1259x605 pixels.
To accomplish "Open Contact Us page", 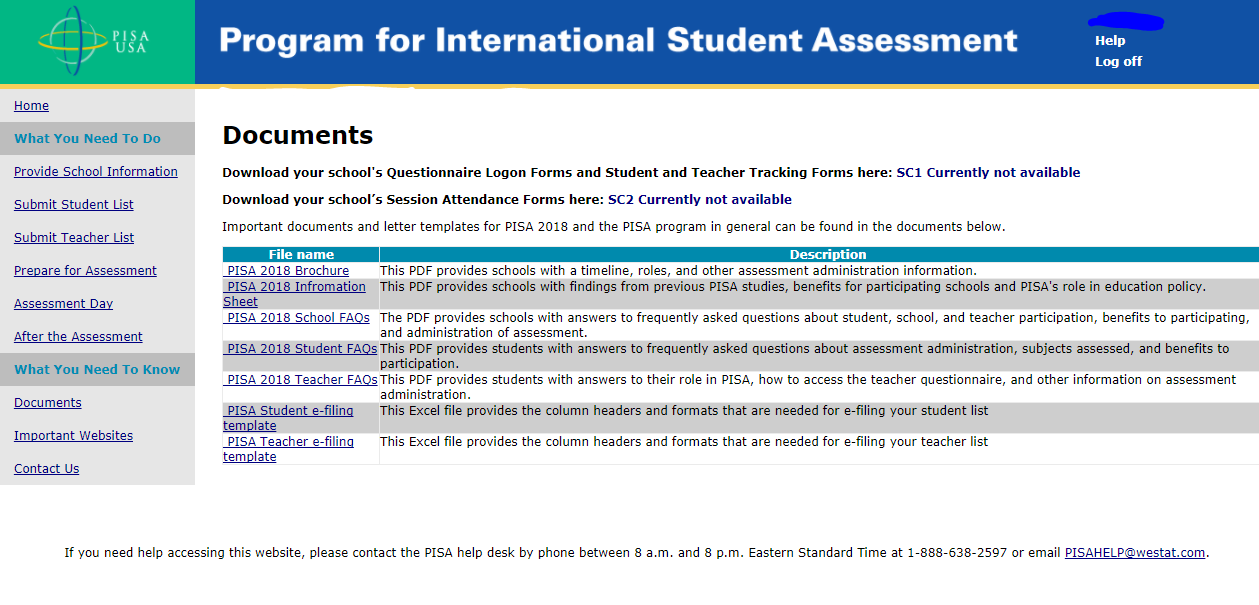I will click(46, 469).
